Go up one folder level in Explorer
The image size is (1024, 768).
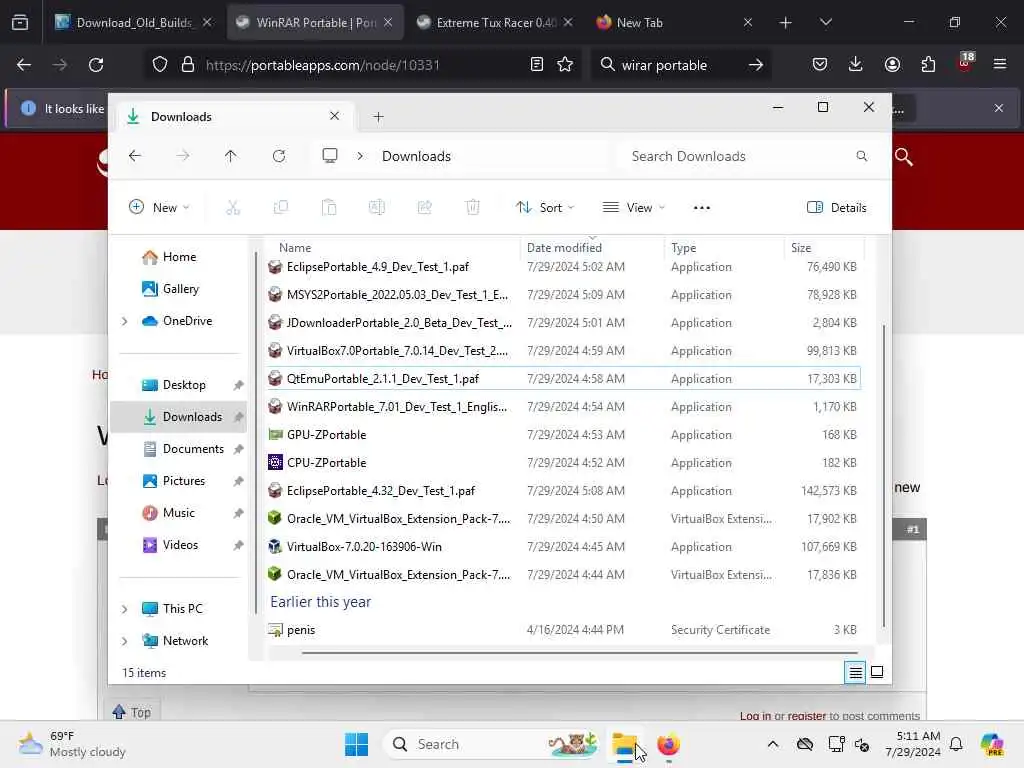[231, 156]
